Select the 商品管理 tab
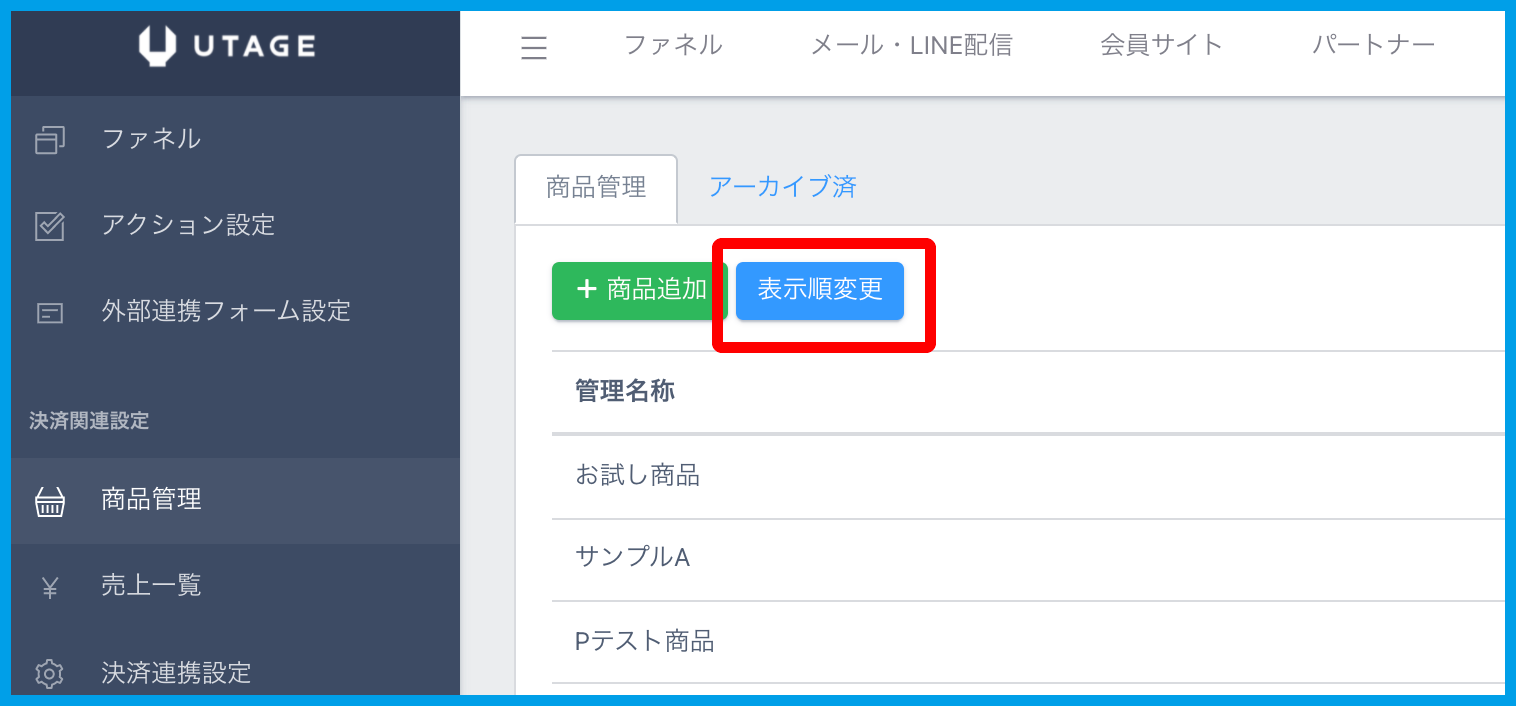1516x706 pixels. pyautogui.click(x=596, y=188)
